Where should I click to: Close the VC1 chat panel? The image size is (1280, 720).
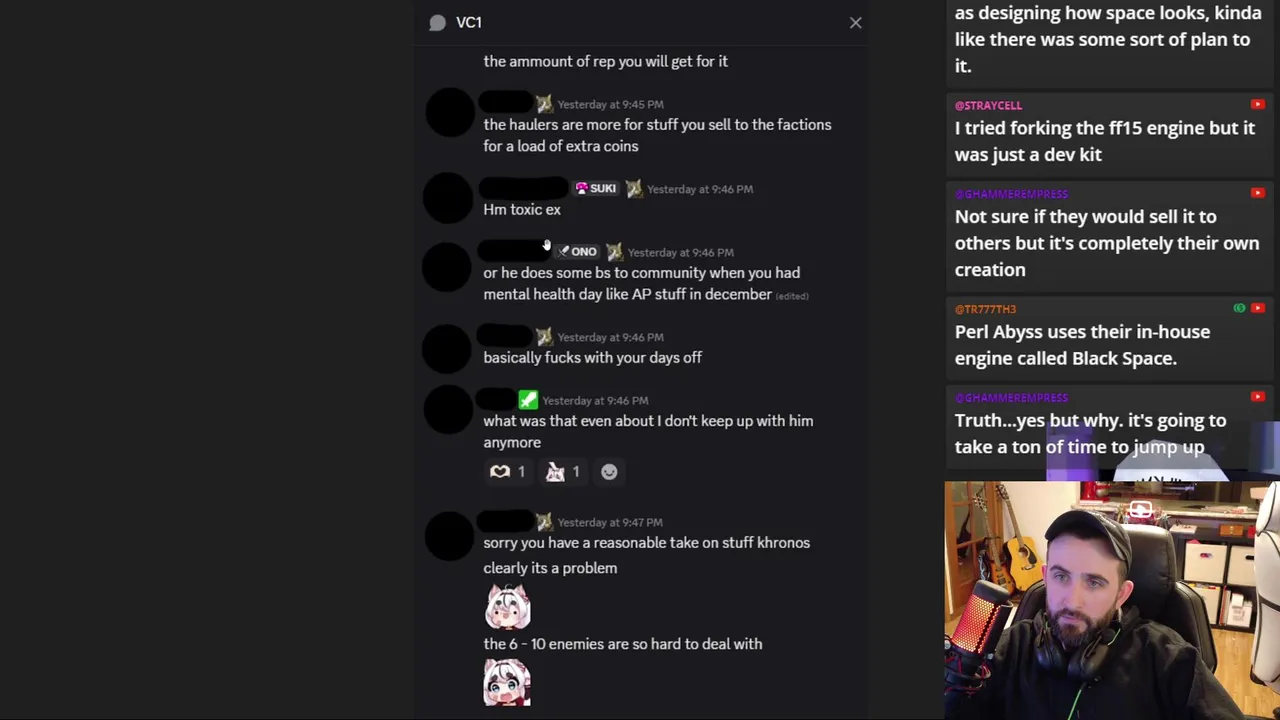point(855,22)
